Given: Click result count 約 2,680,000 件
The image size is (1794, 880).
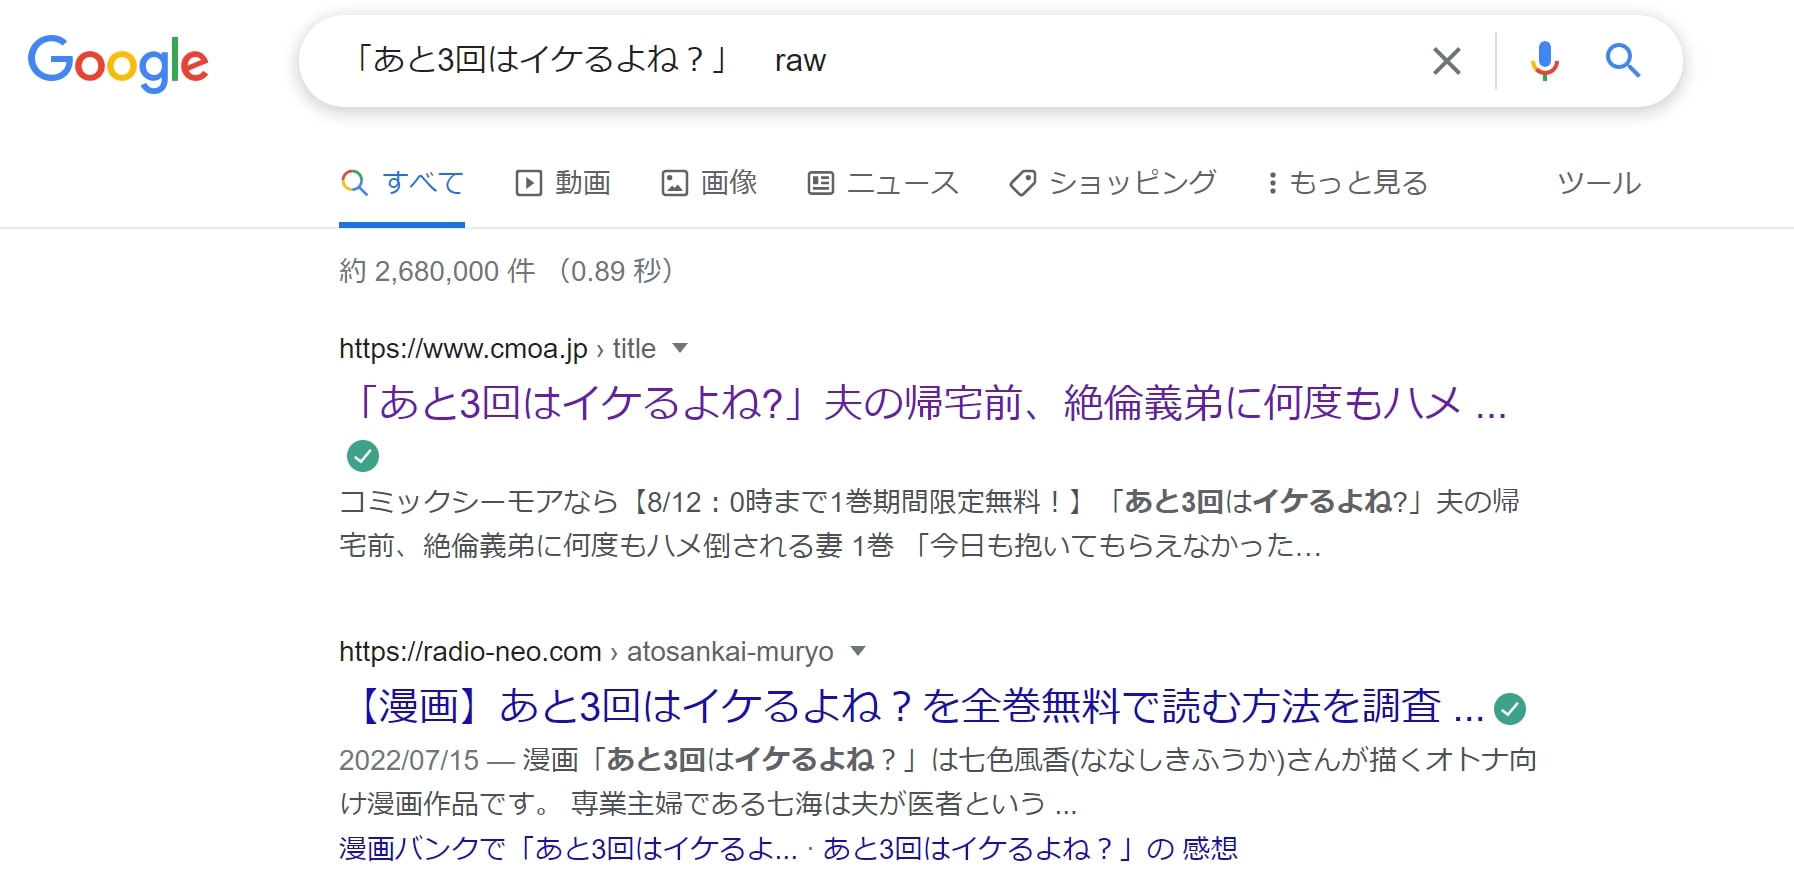Looking at the screenshot, I should click(x=437, y=271).
